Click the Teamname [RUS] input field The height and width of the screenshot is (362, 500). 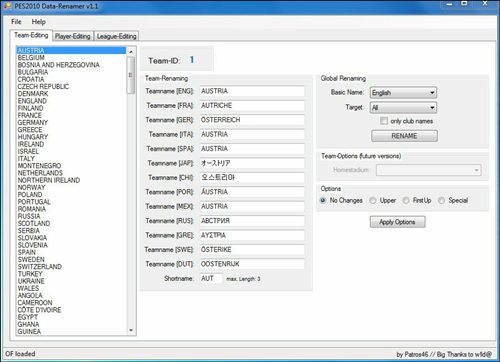click(x=252, y=221)
